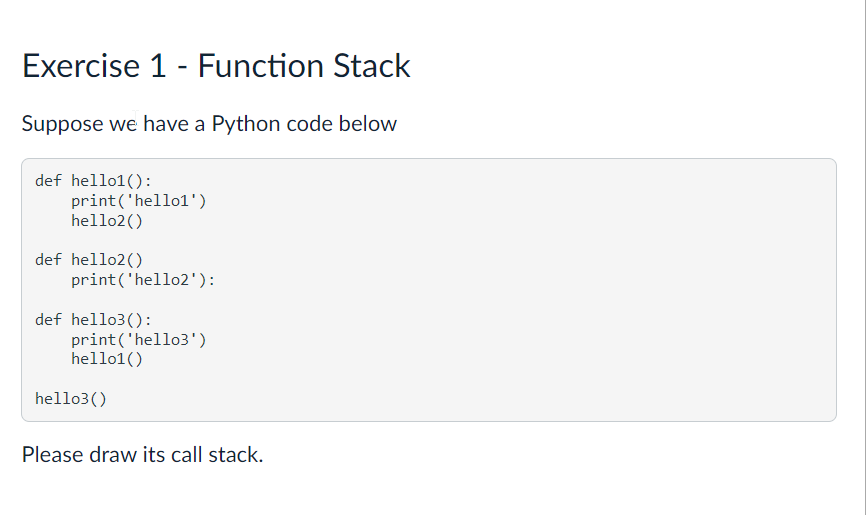
Task: Click the "Exercise 1 - Function Stack" heading
Action: click(216, 66)
